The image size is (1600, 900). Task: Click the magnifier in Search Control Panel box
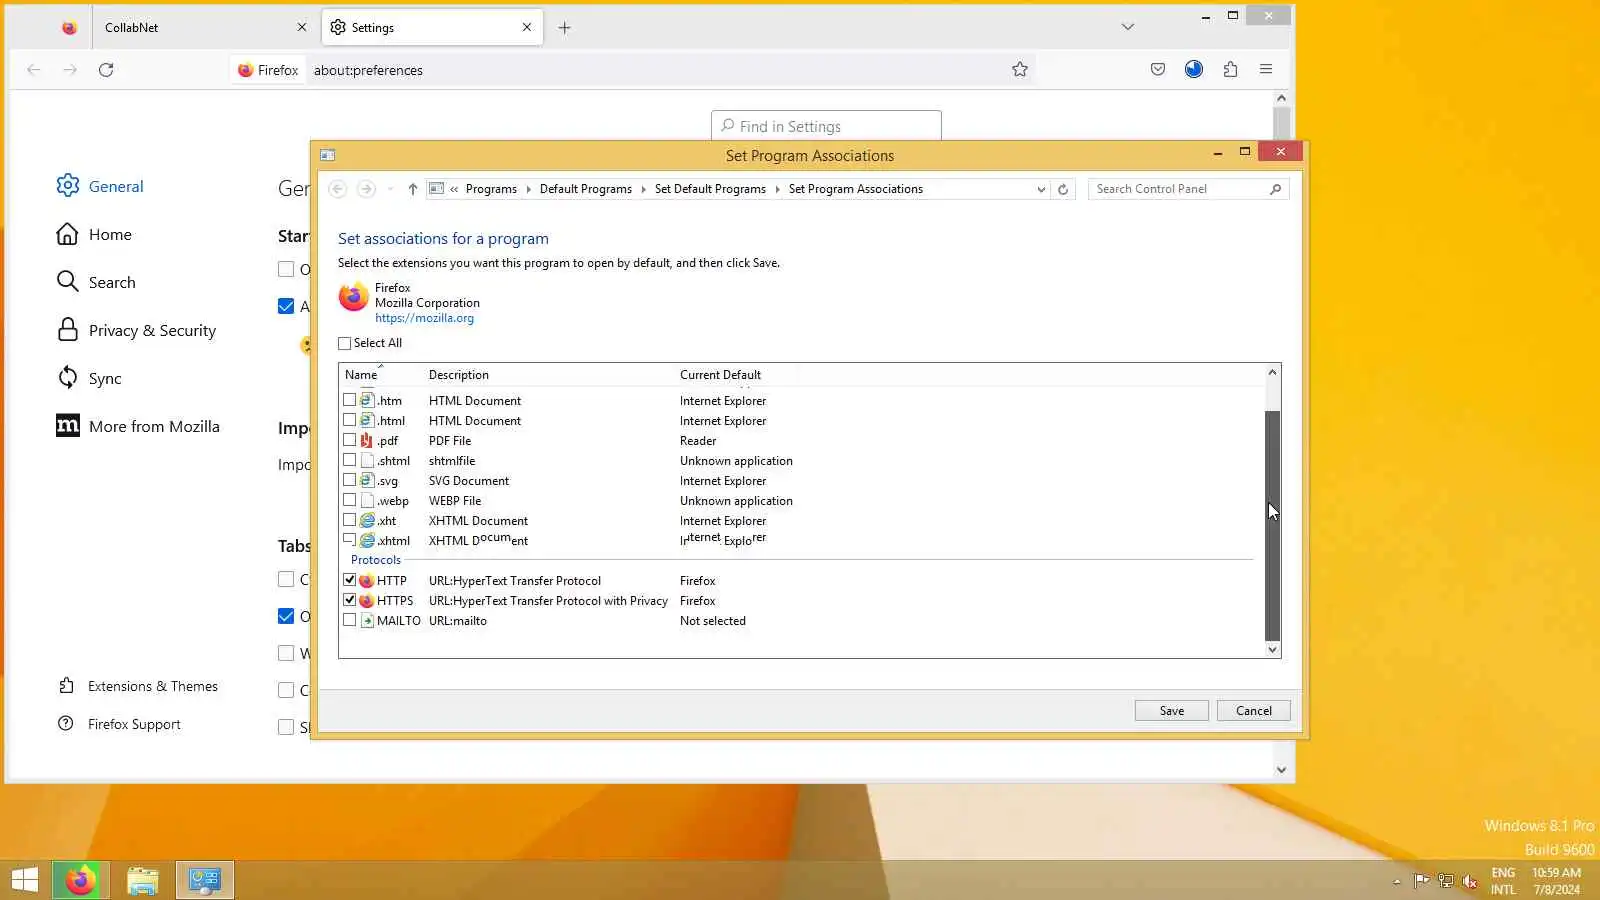coord(1275,189)
